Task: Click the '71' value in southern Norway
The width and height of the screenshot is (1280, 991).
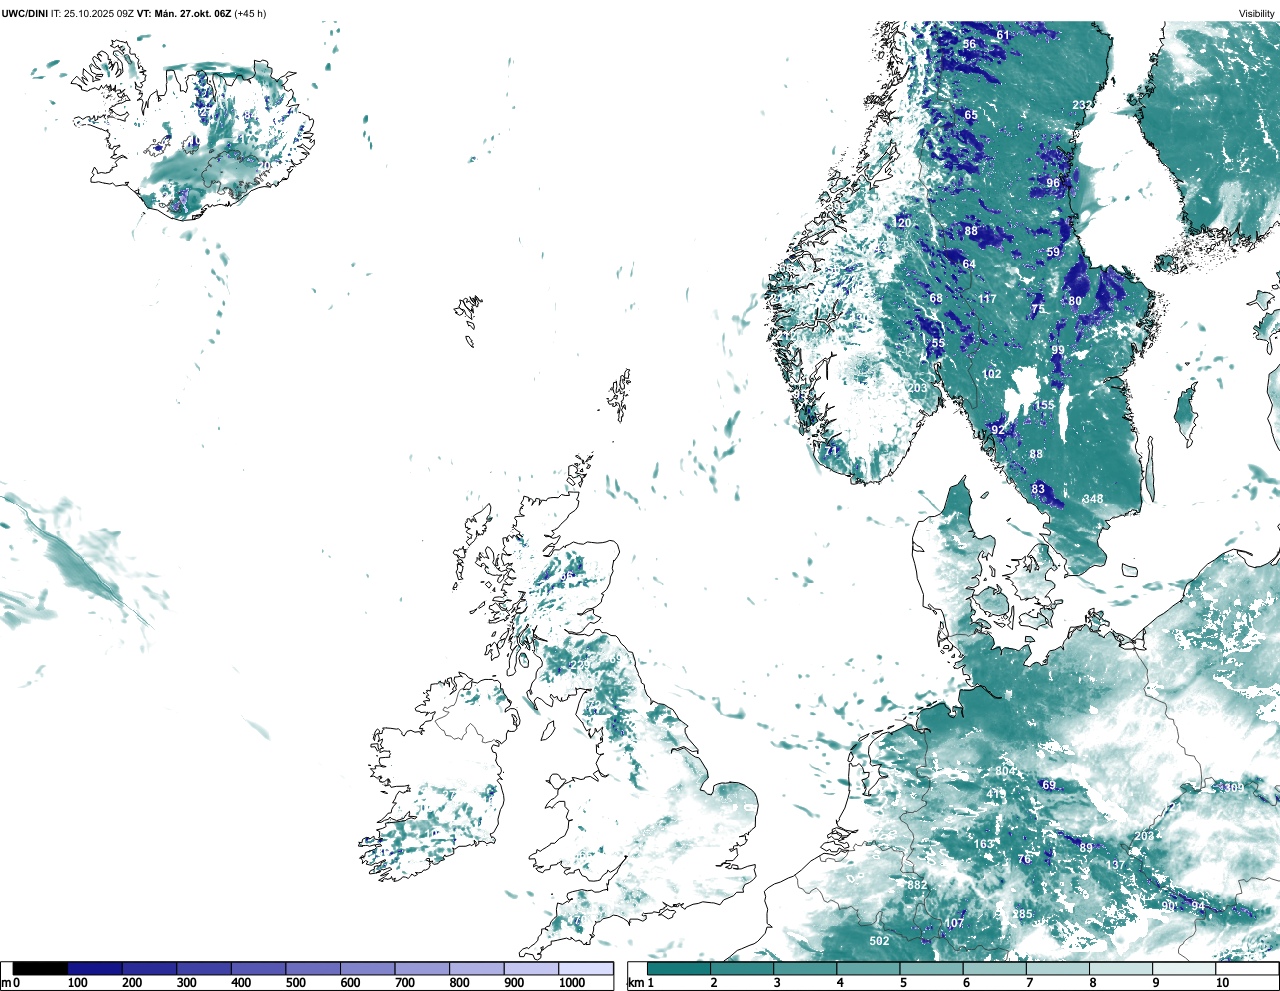Action: tap(831, 451)
